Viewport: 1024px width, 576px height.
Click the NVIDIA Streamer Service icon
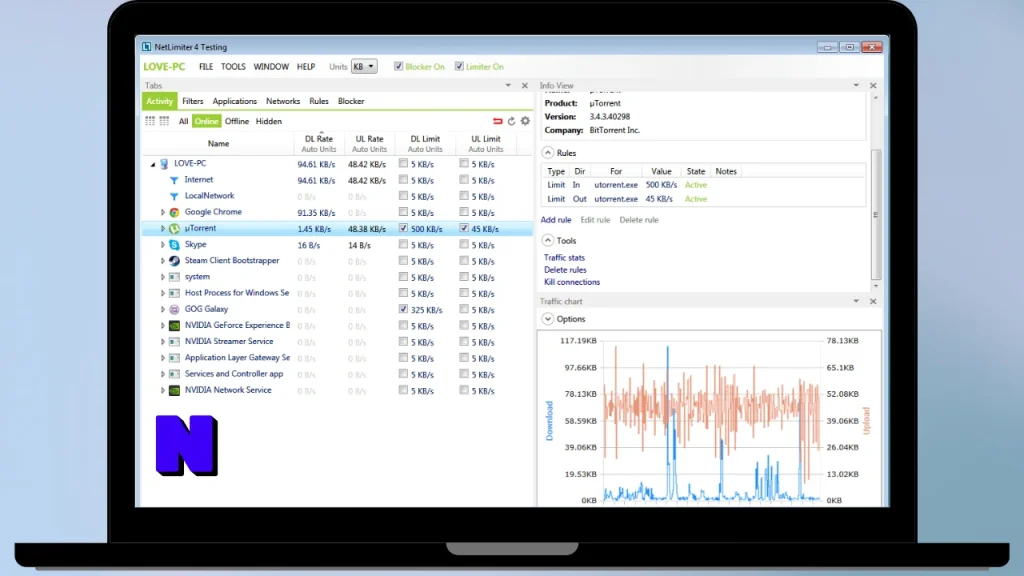click(174, 342)
